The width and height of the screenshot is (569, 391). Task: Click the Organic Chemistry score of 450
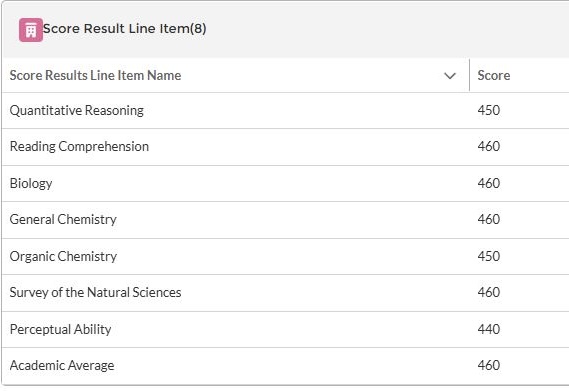coord(488,256)
